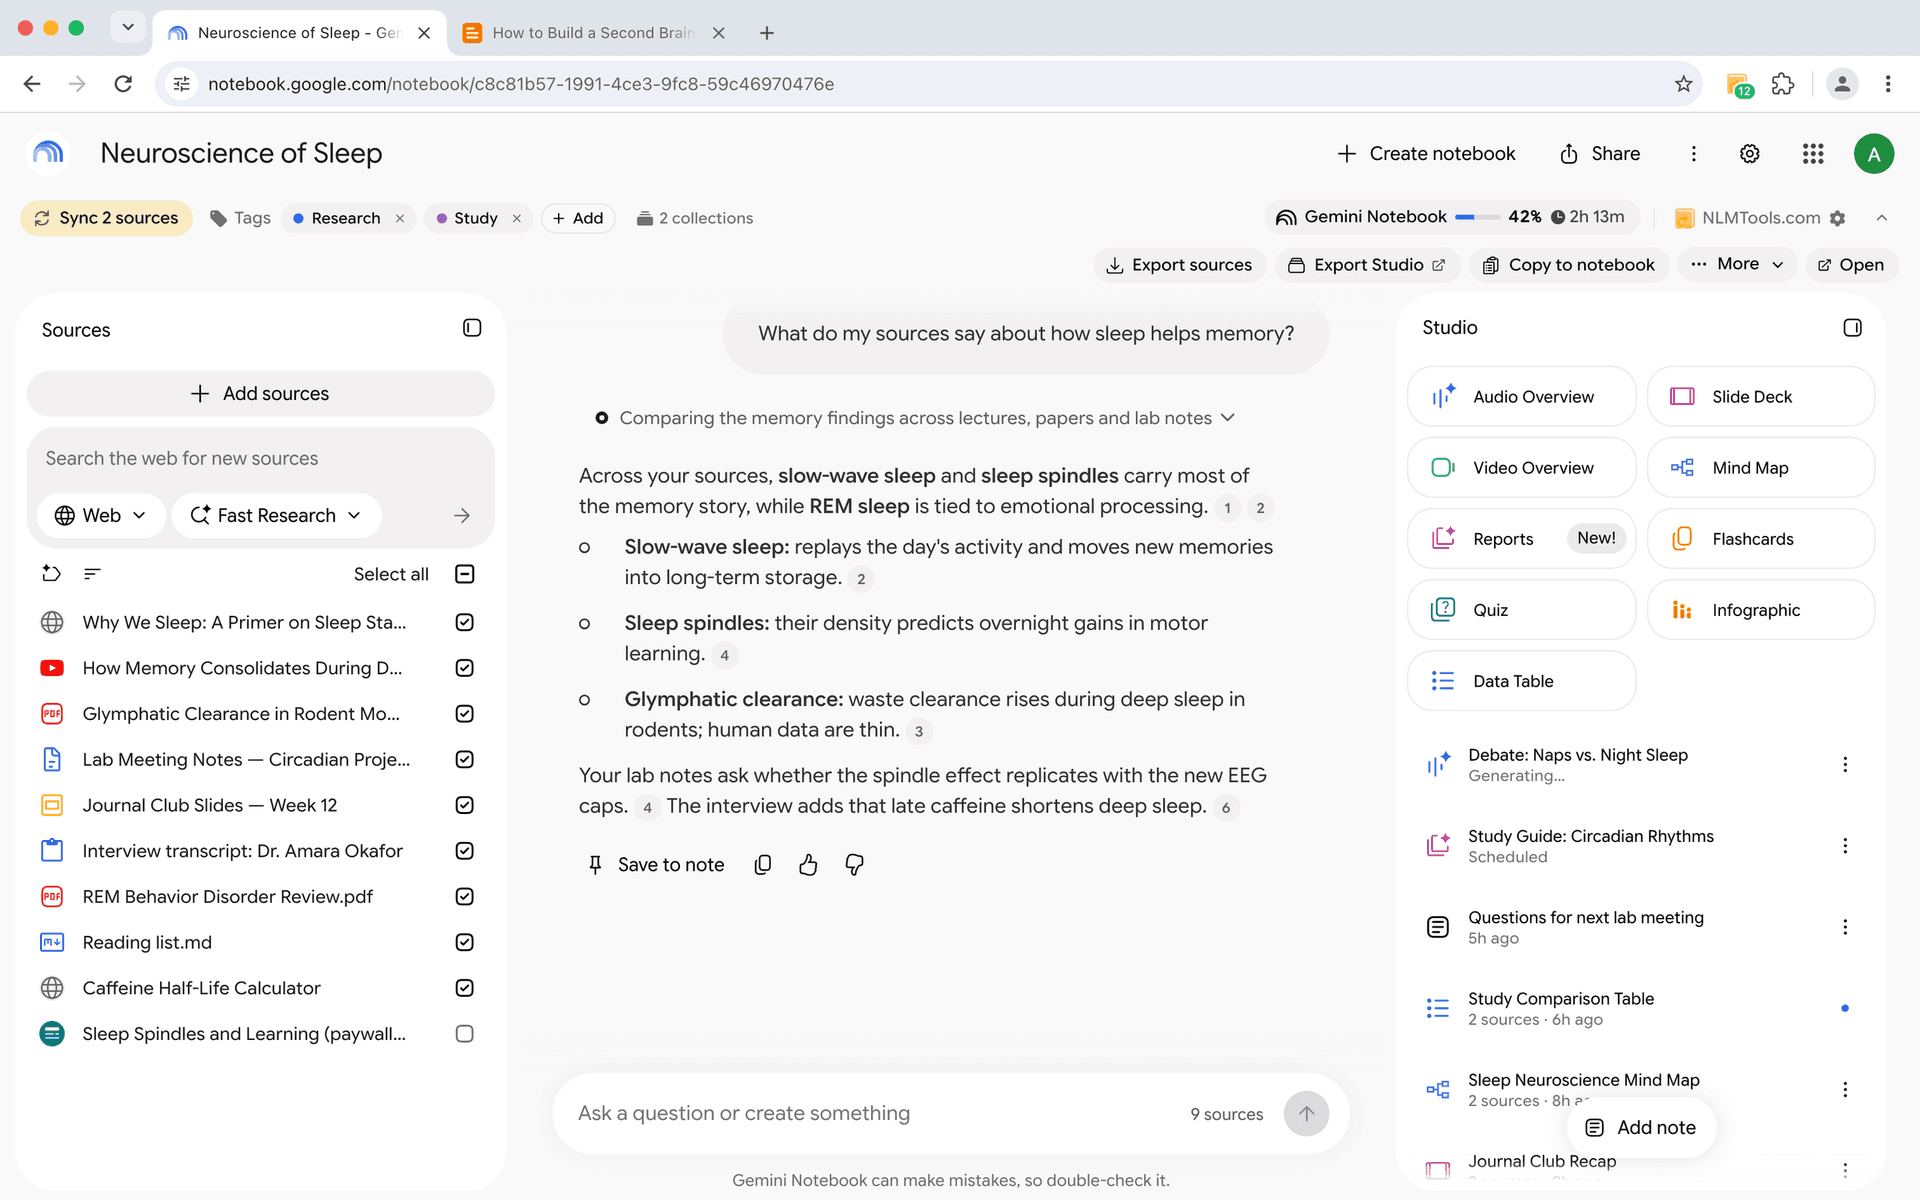The image size is (1920, 1200).
Task: Click the Add sources button
Action: click(x=260, y=394)
